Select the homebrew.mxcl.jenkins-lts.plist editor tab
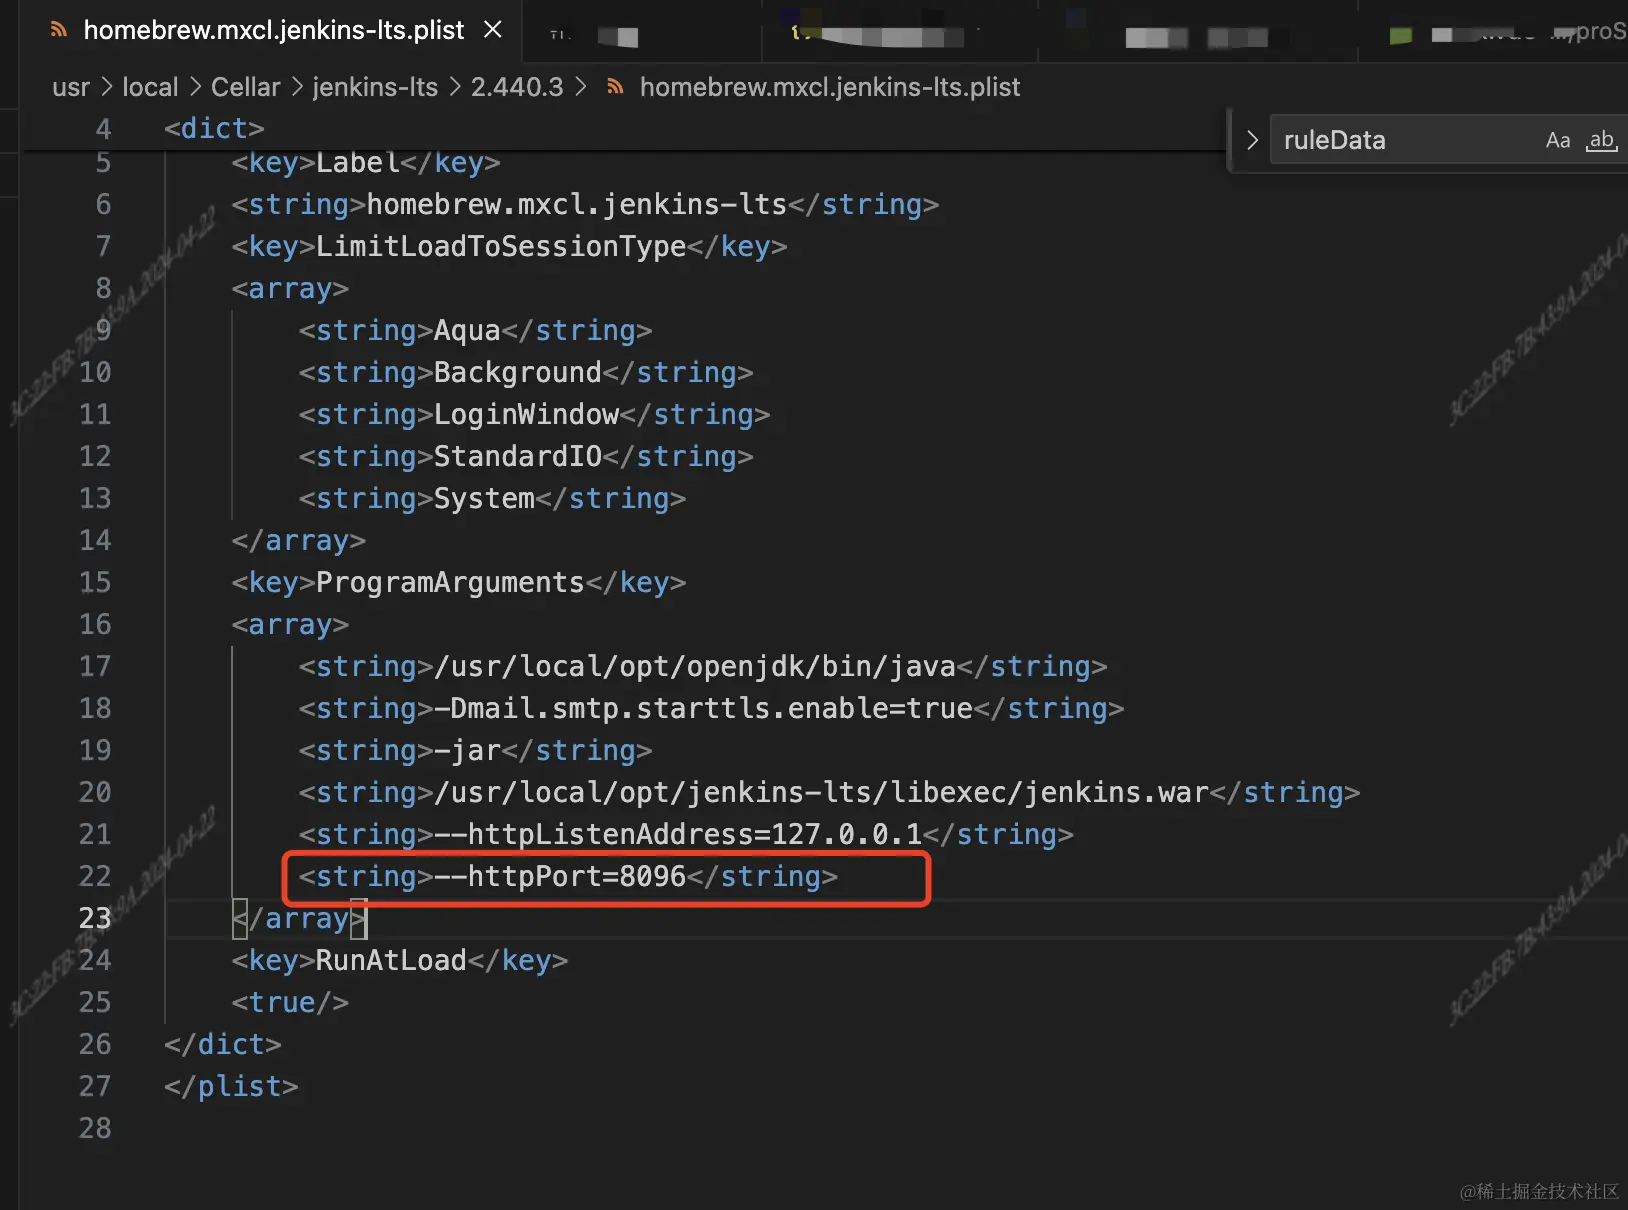The image size is (1628, 1210). pyautogui.click(x=274, y=30)
